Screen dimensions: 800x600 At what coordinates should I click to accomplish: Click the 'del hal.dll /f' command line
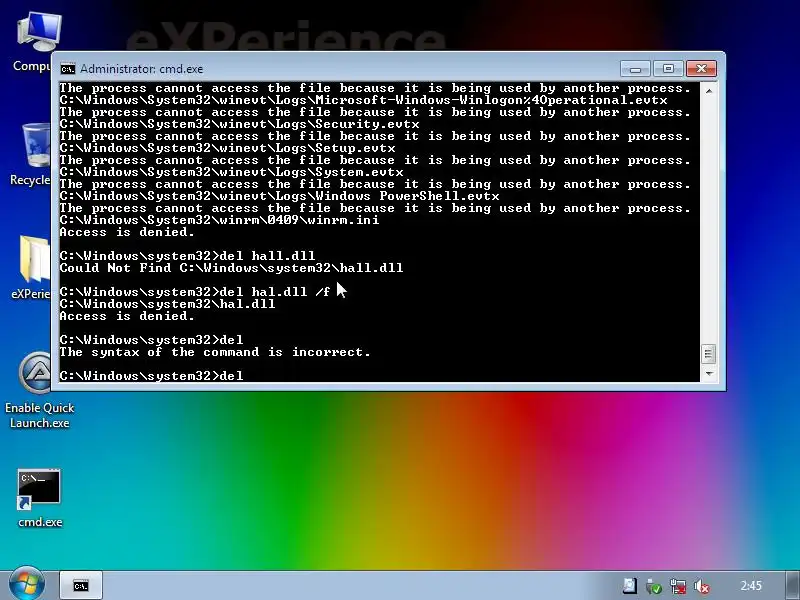(x=195, y=292)
